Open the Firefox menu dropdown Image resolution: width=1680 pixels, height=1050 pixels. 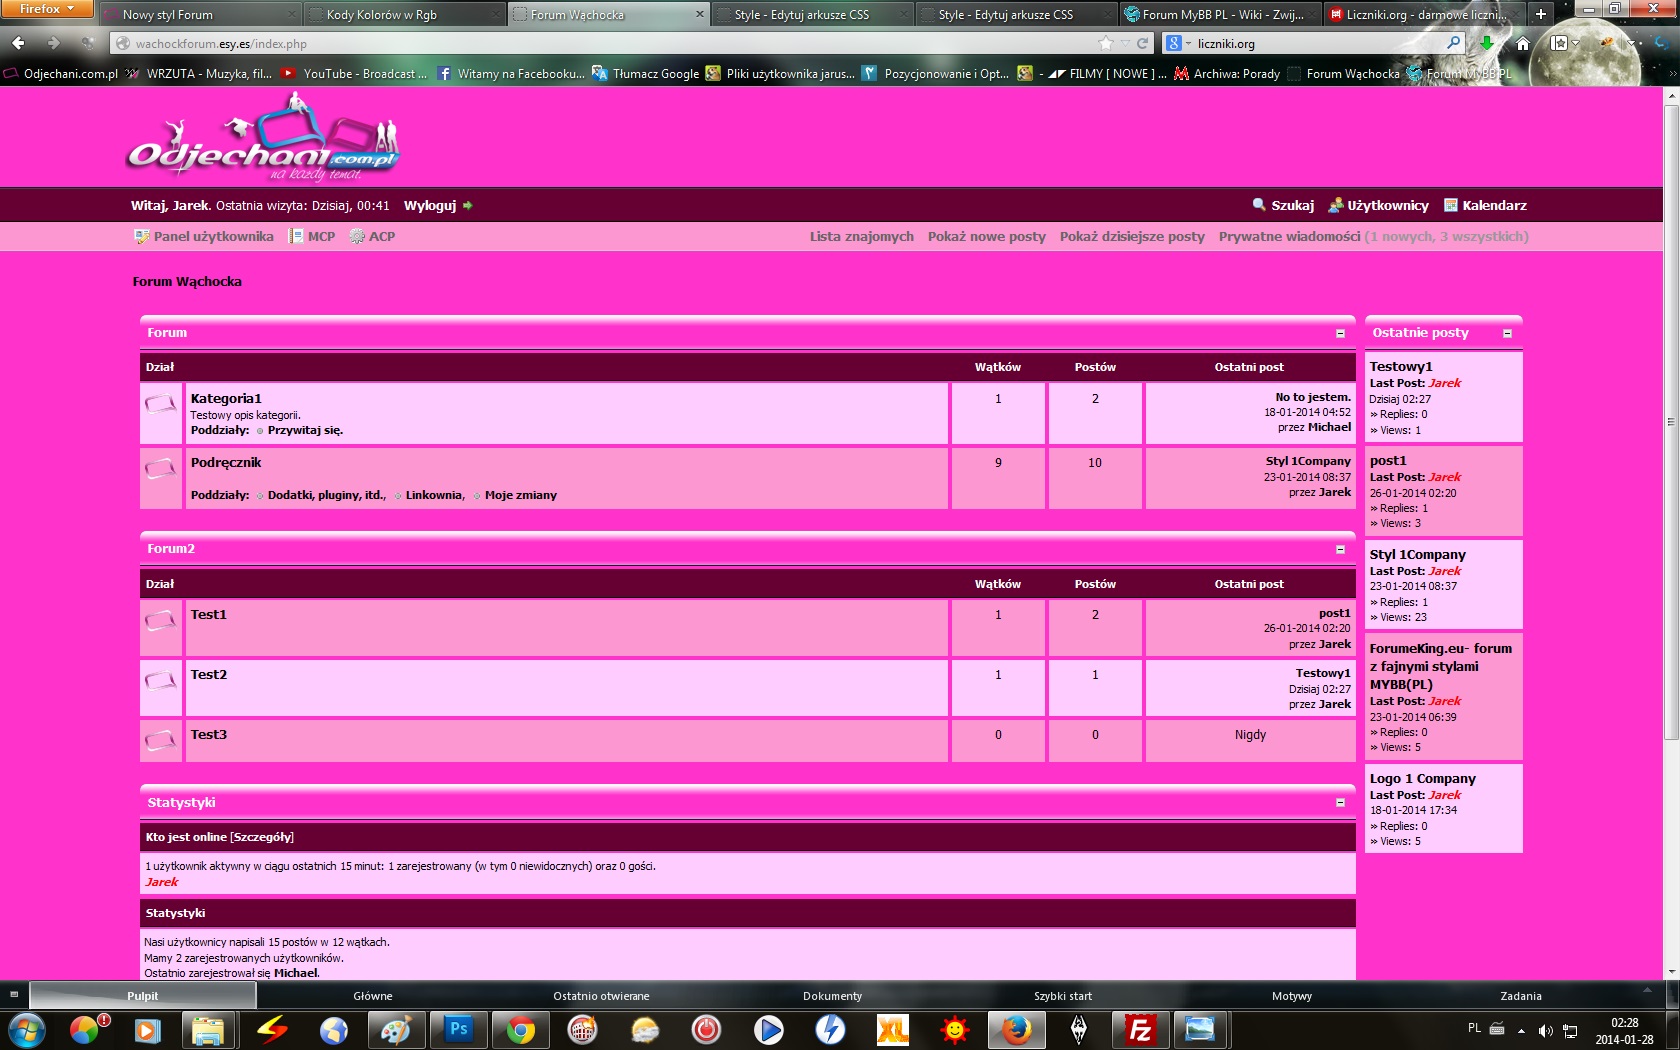click(x=47, y=9)
